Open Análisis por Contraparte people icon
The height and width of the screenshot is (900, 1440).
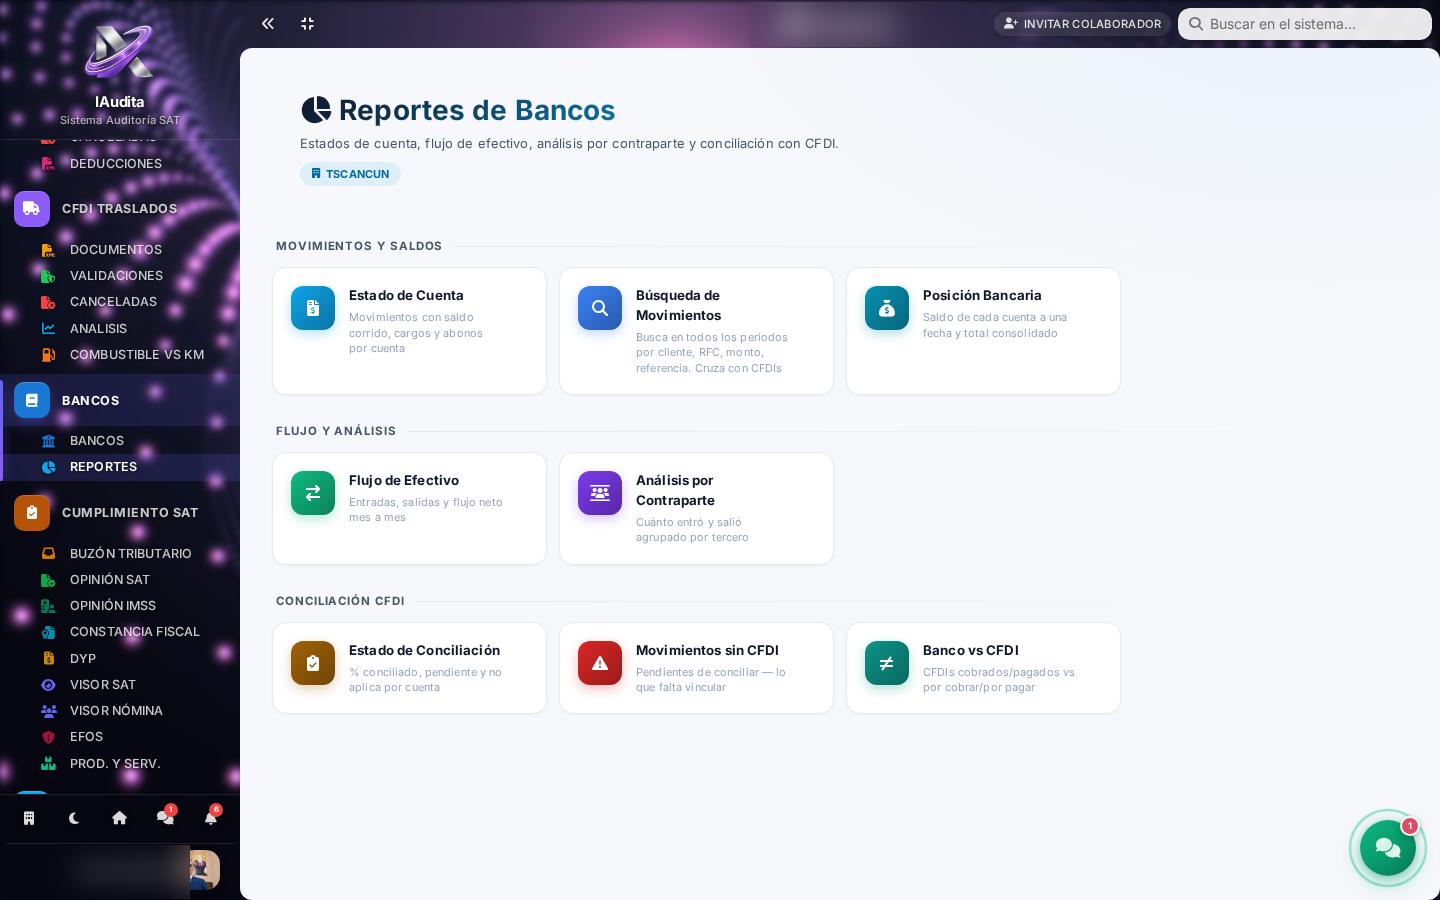pyautogui.click(x=600, y=493)
